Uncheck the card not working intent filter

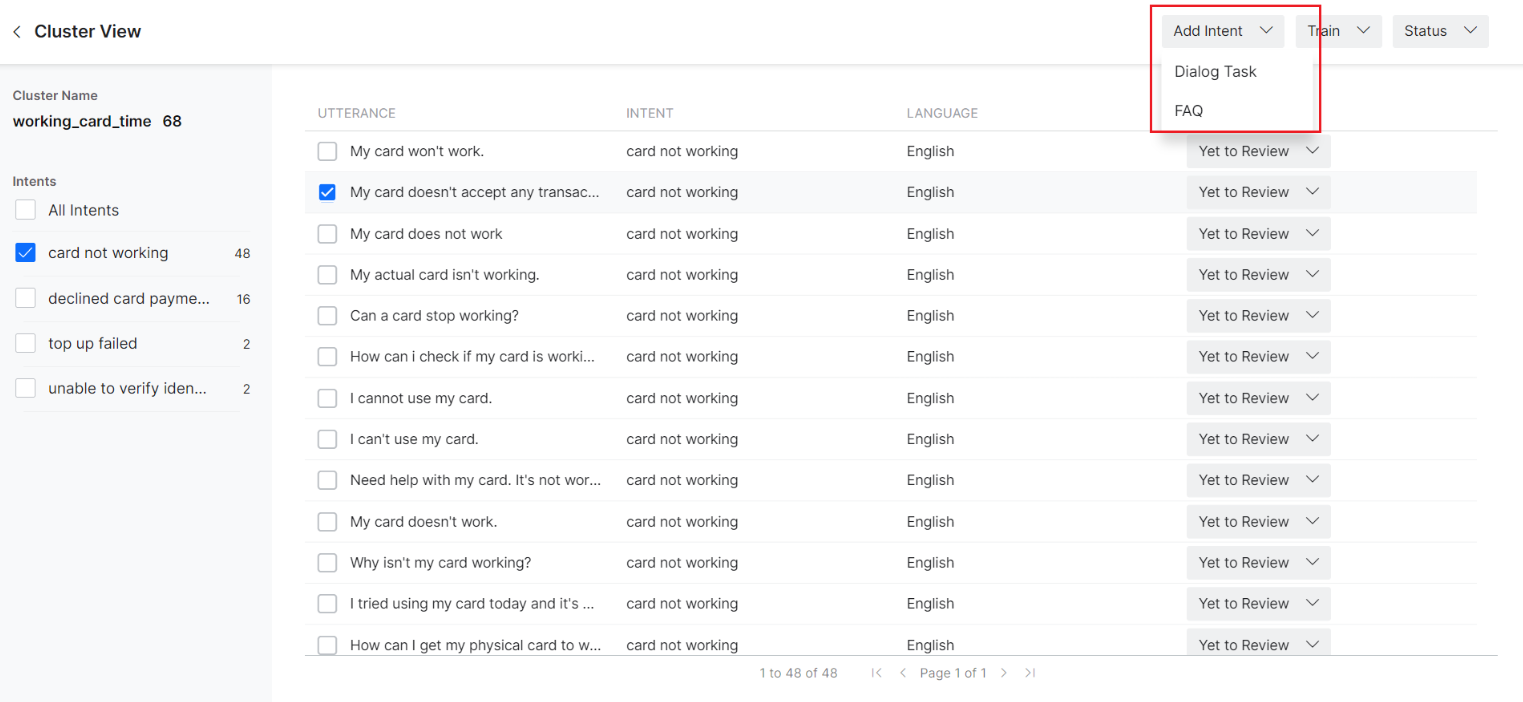click(26, 253)
